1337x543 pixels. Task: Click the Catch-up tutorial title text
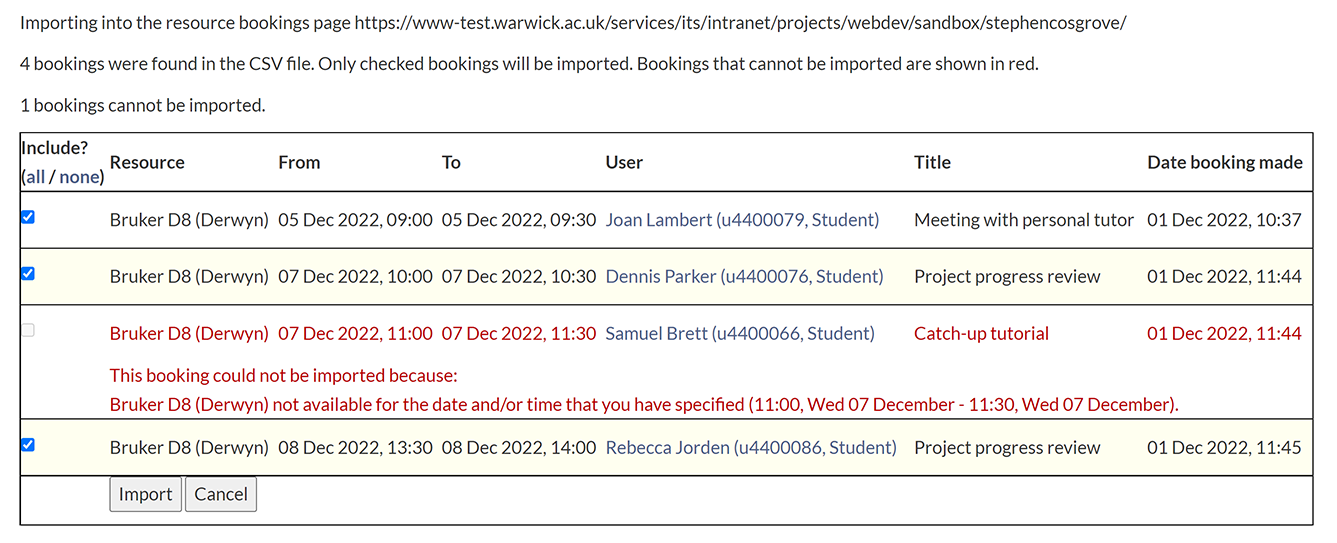click(981, 334)
